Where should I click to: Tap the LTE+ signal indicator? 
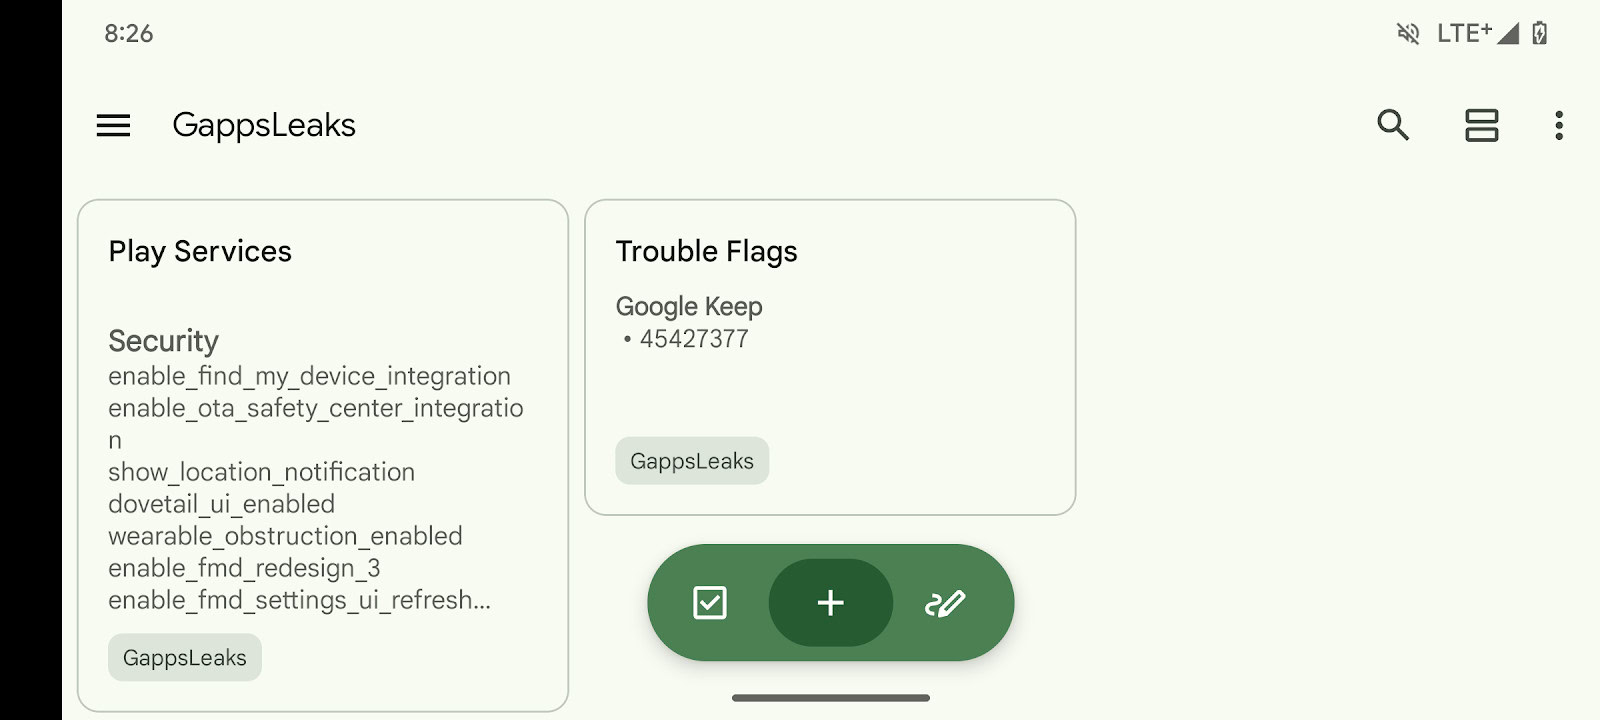tap(1477, 34)
